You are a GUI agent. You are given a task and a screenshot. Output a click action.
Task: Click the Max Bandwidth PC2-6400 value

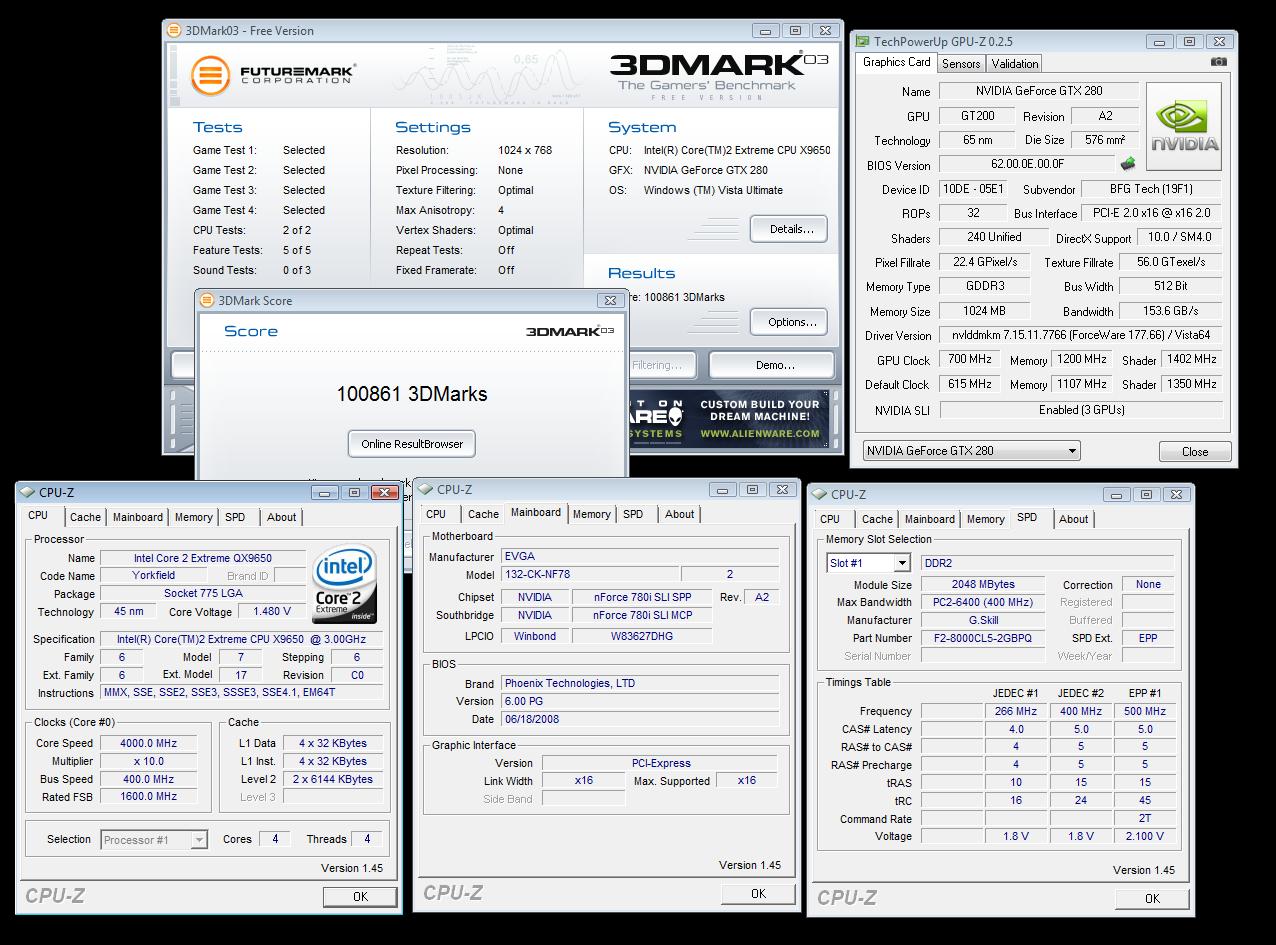click(982, 602)
